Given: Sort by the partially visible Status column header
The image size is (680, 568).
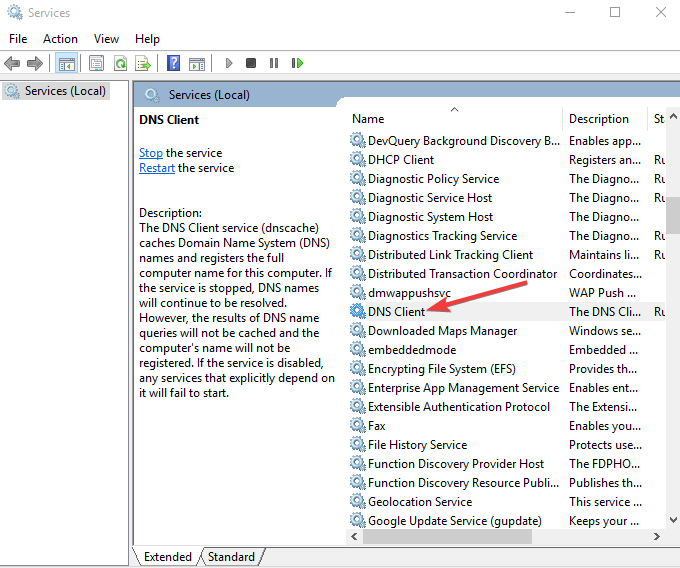Looking at the screenshot, I should [x=657, y=119].
